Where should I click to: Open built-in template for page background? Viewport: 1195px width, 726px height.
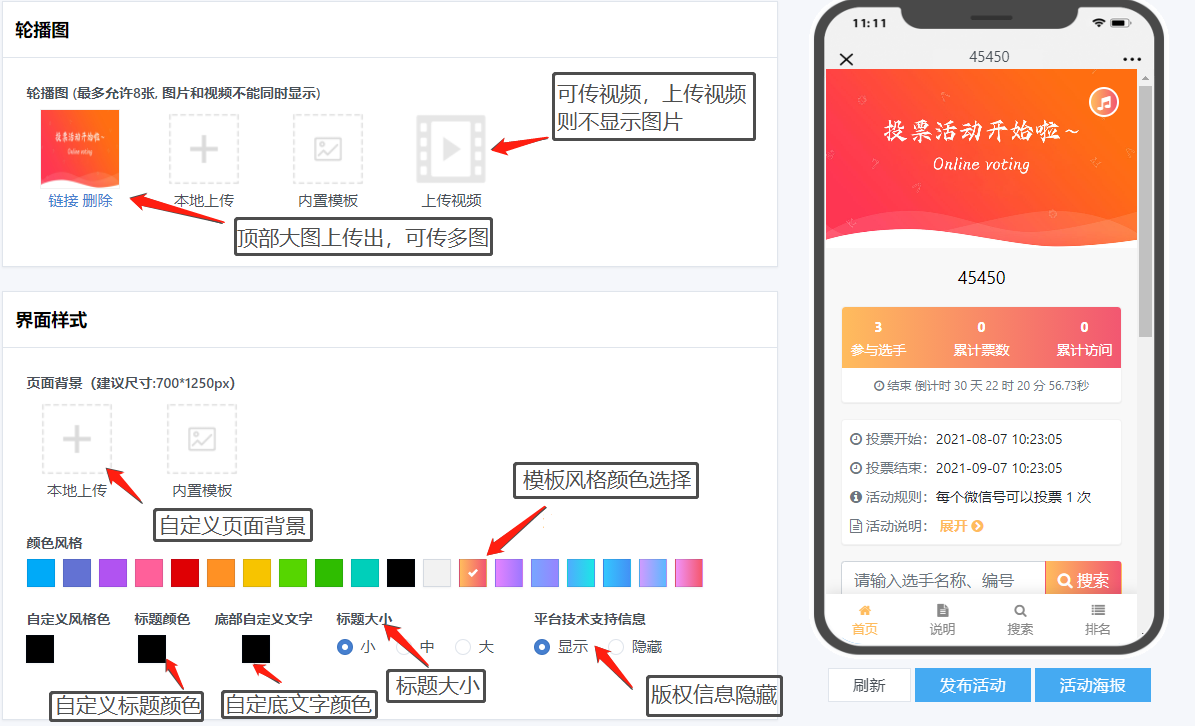coord(202,439)
